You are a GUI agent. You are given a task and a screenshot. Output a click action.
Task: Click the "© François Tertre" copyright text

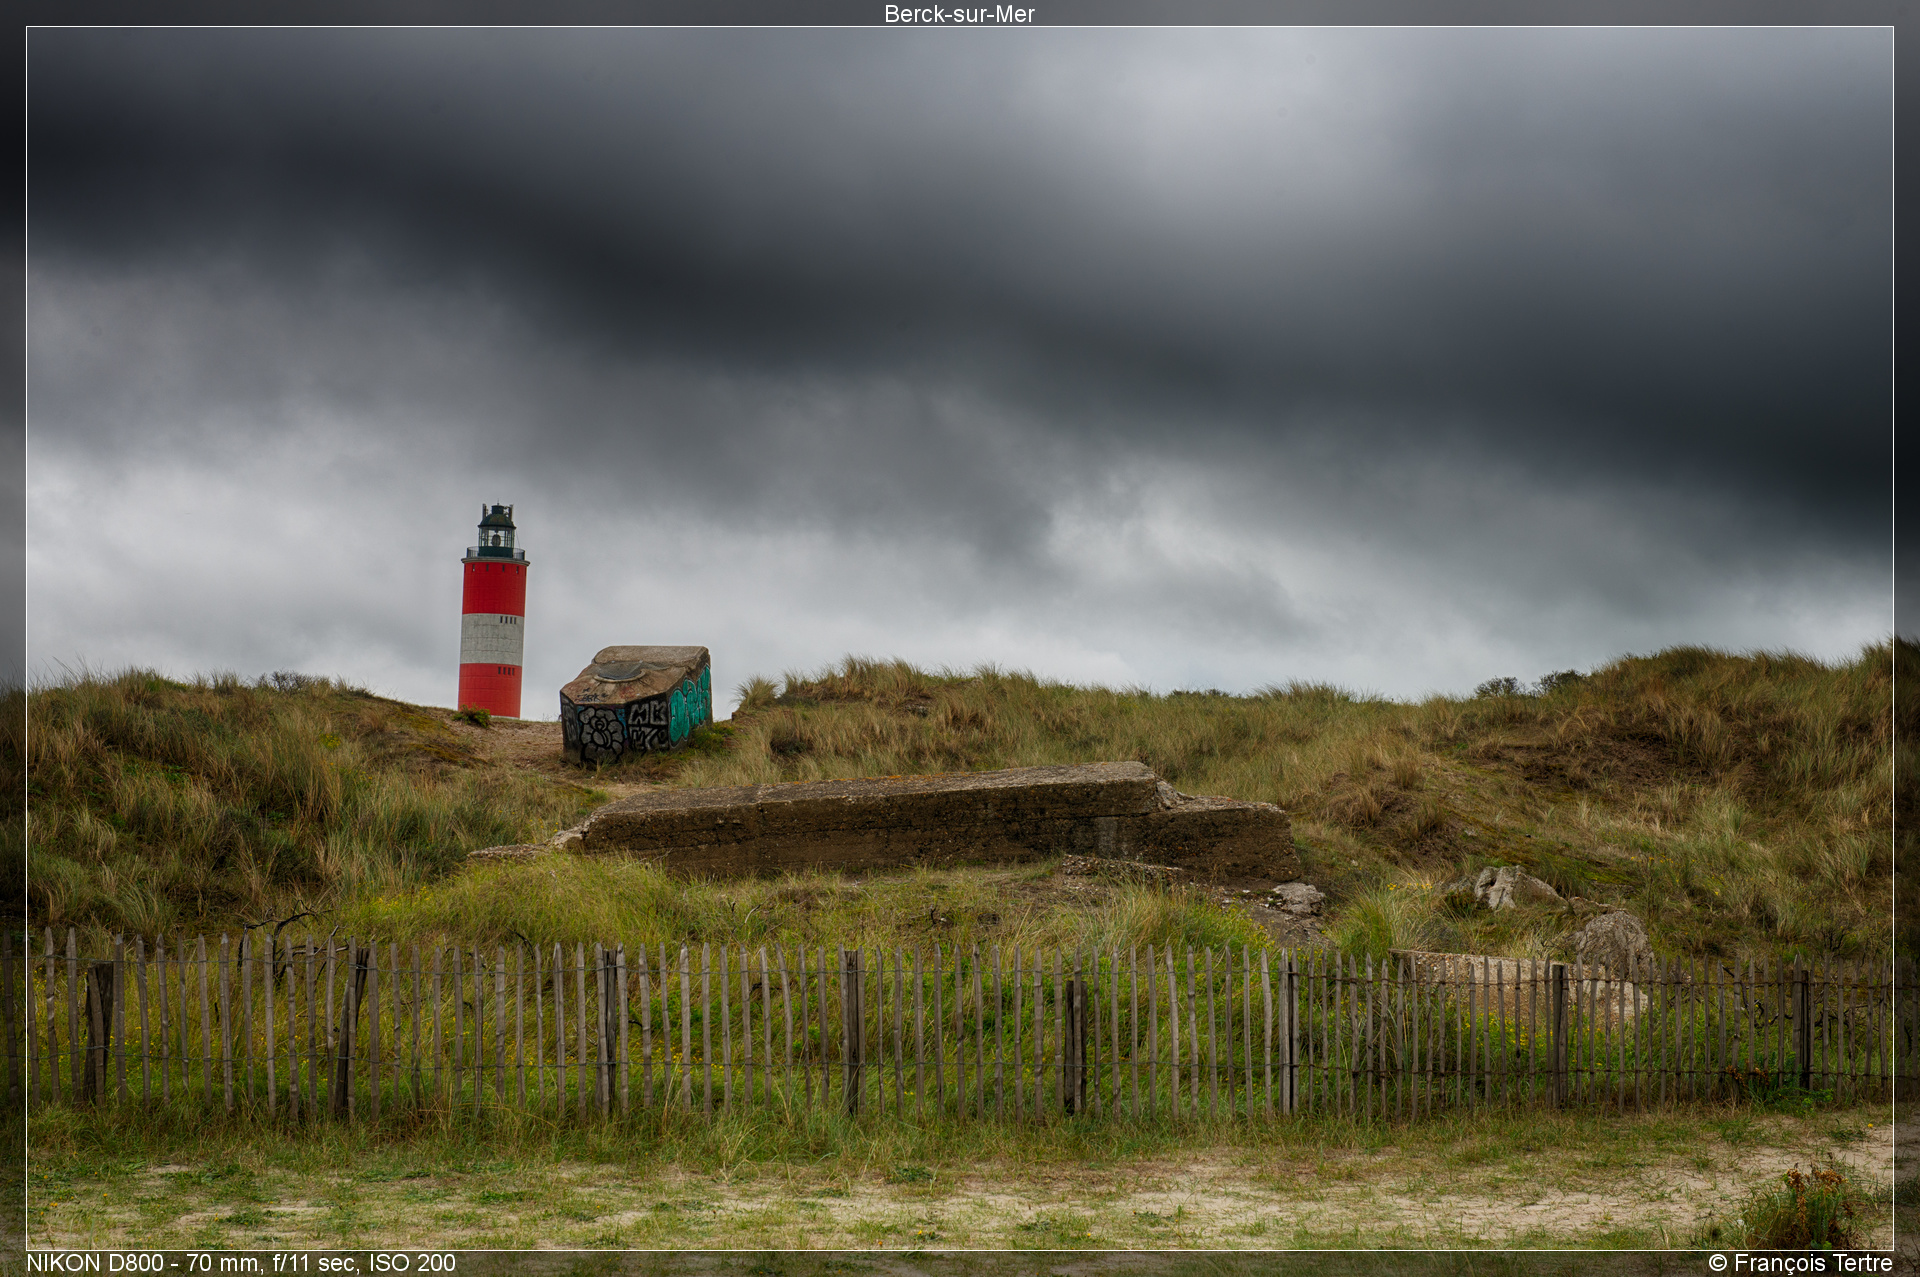1800,1263
